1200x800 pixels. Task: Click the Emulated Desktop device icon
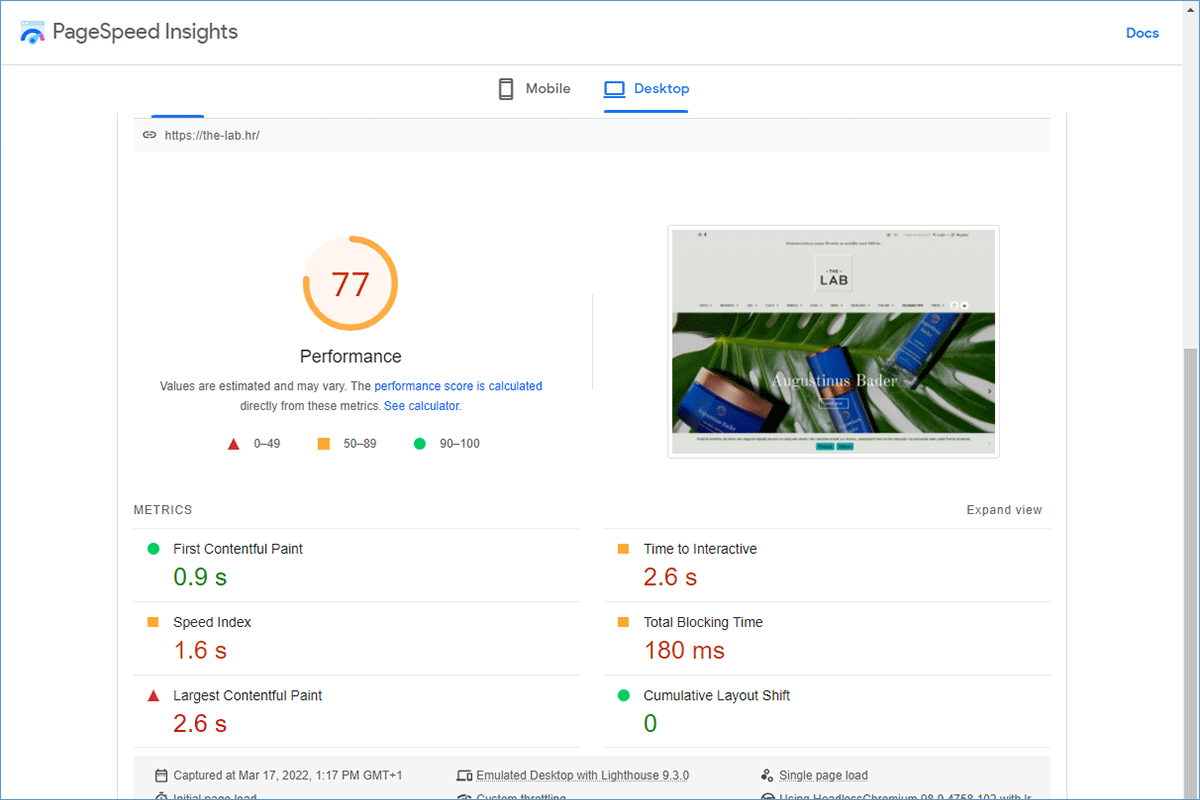pos(464,775)
